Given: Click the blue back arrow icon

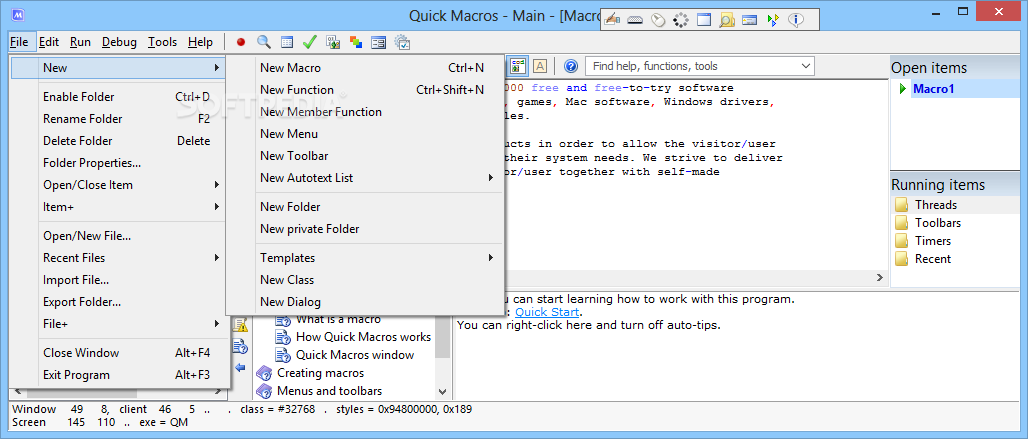Looking at the screenshot, I should coord(240,367).
